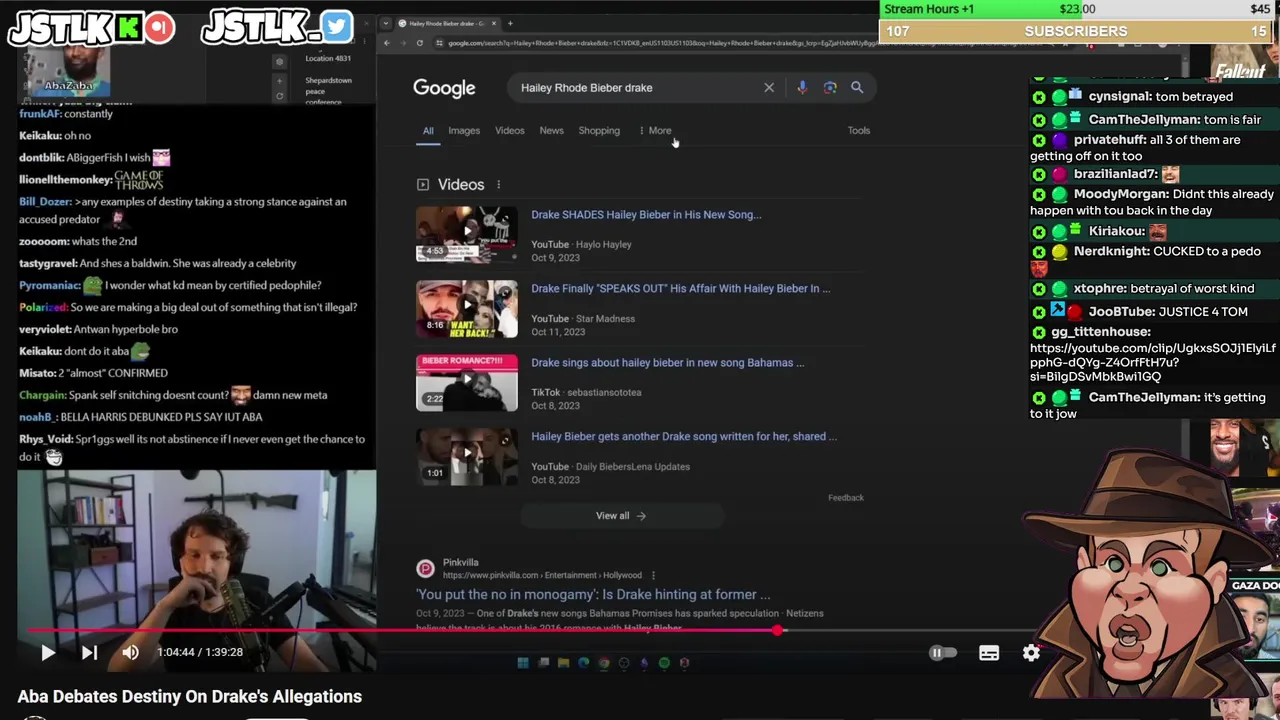Mute the video volume
Image resolution: width=1280 pixels, height=720 pixels.
[x=130, y=652]
